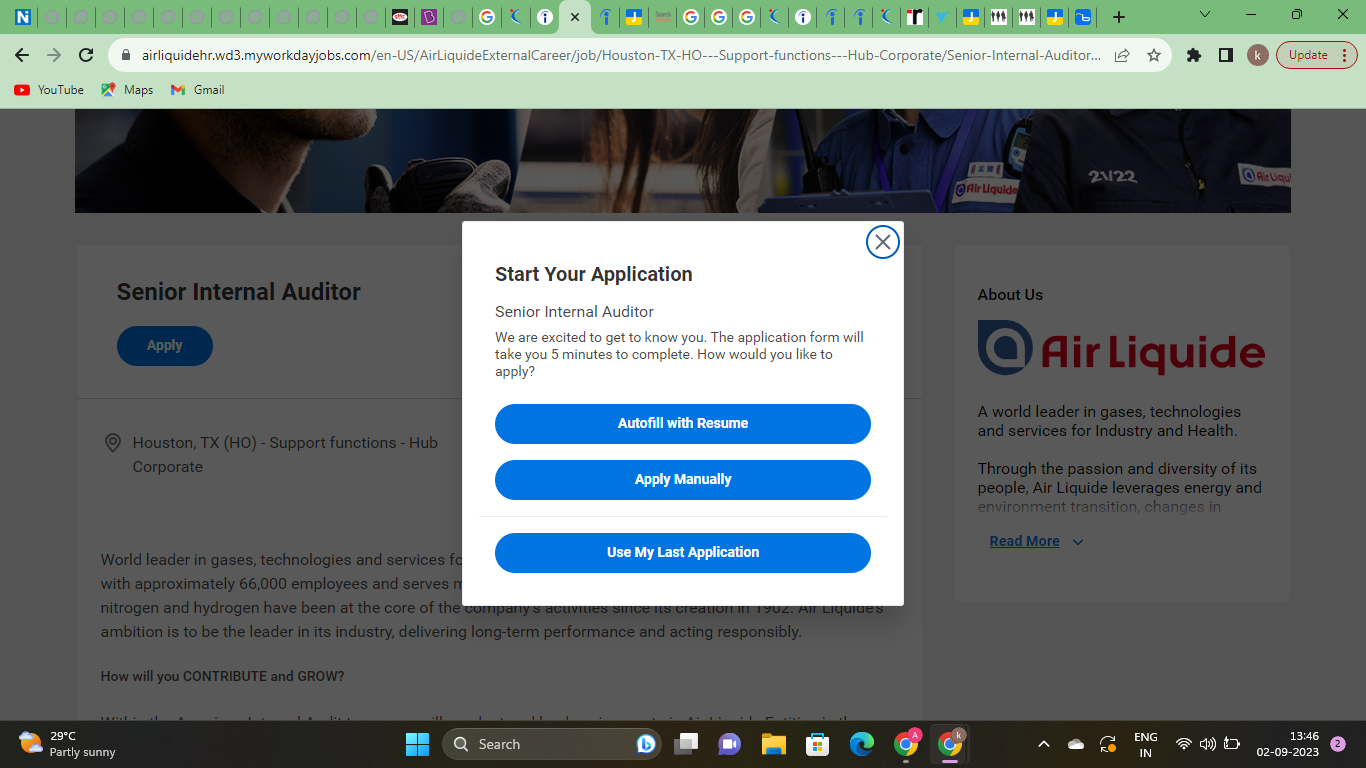
Task: Switch to the Twitter bird tab
Action: [941, 17]
